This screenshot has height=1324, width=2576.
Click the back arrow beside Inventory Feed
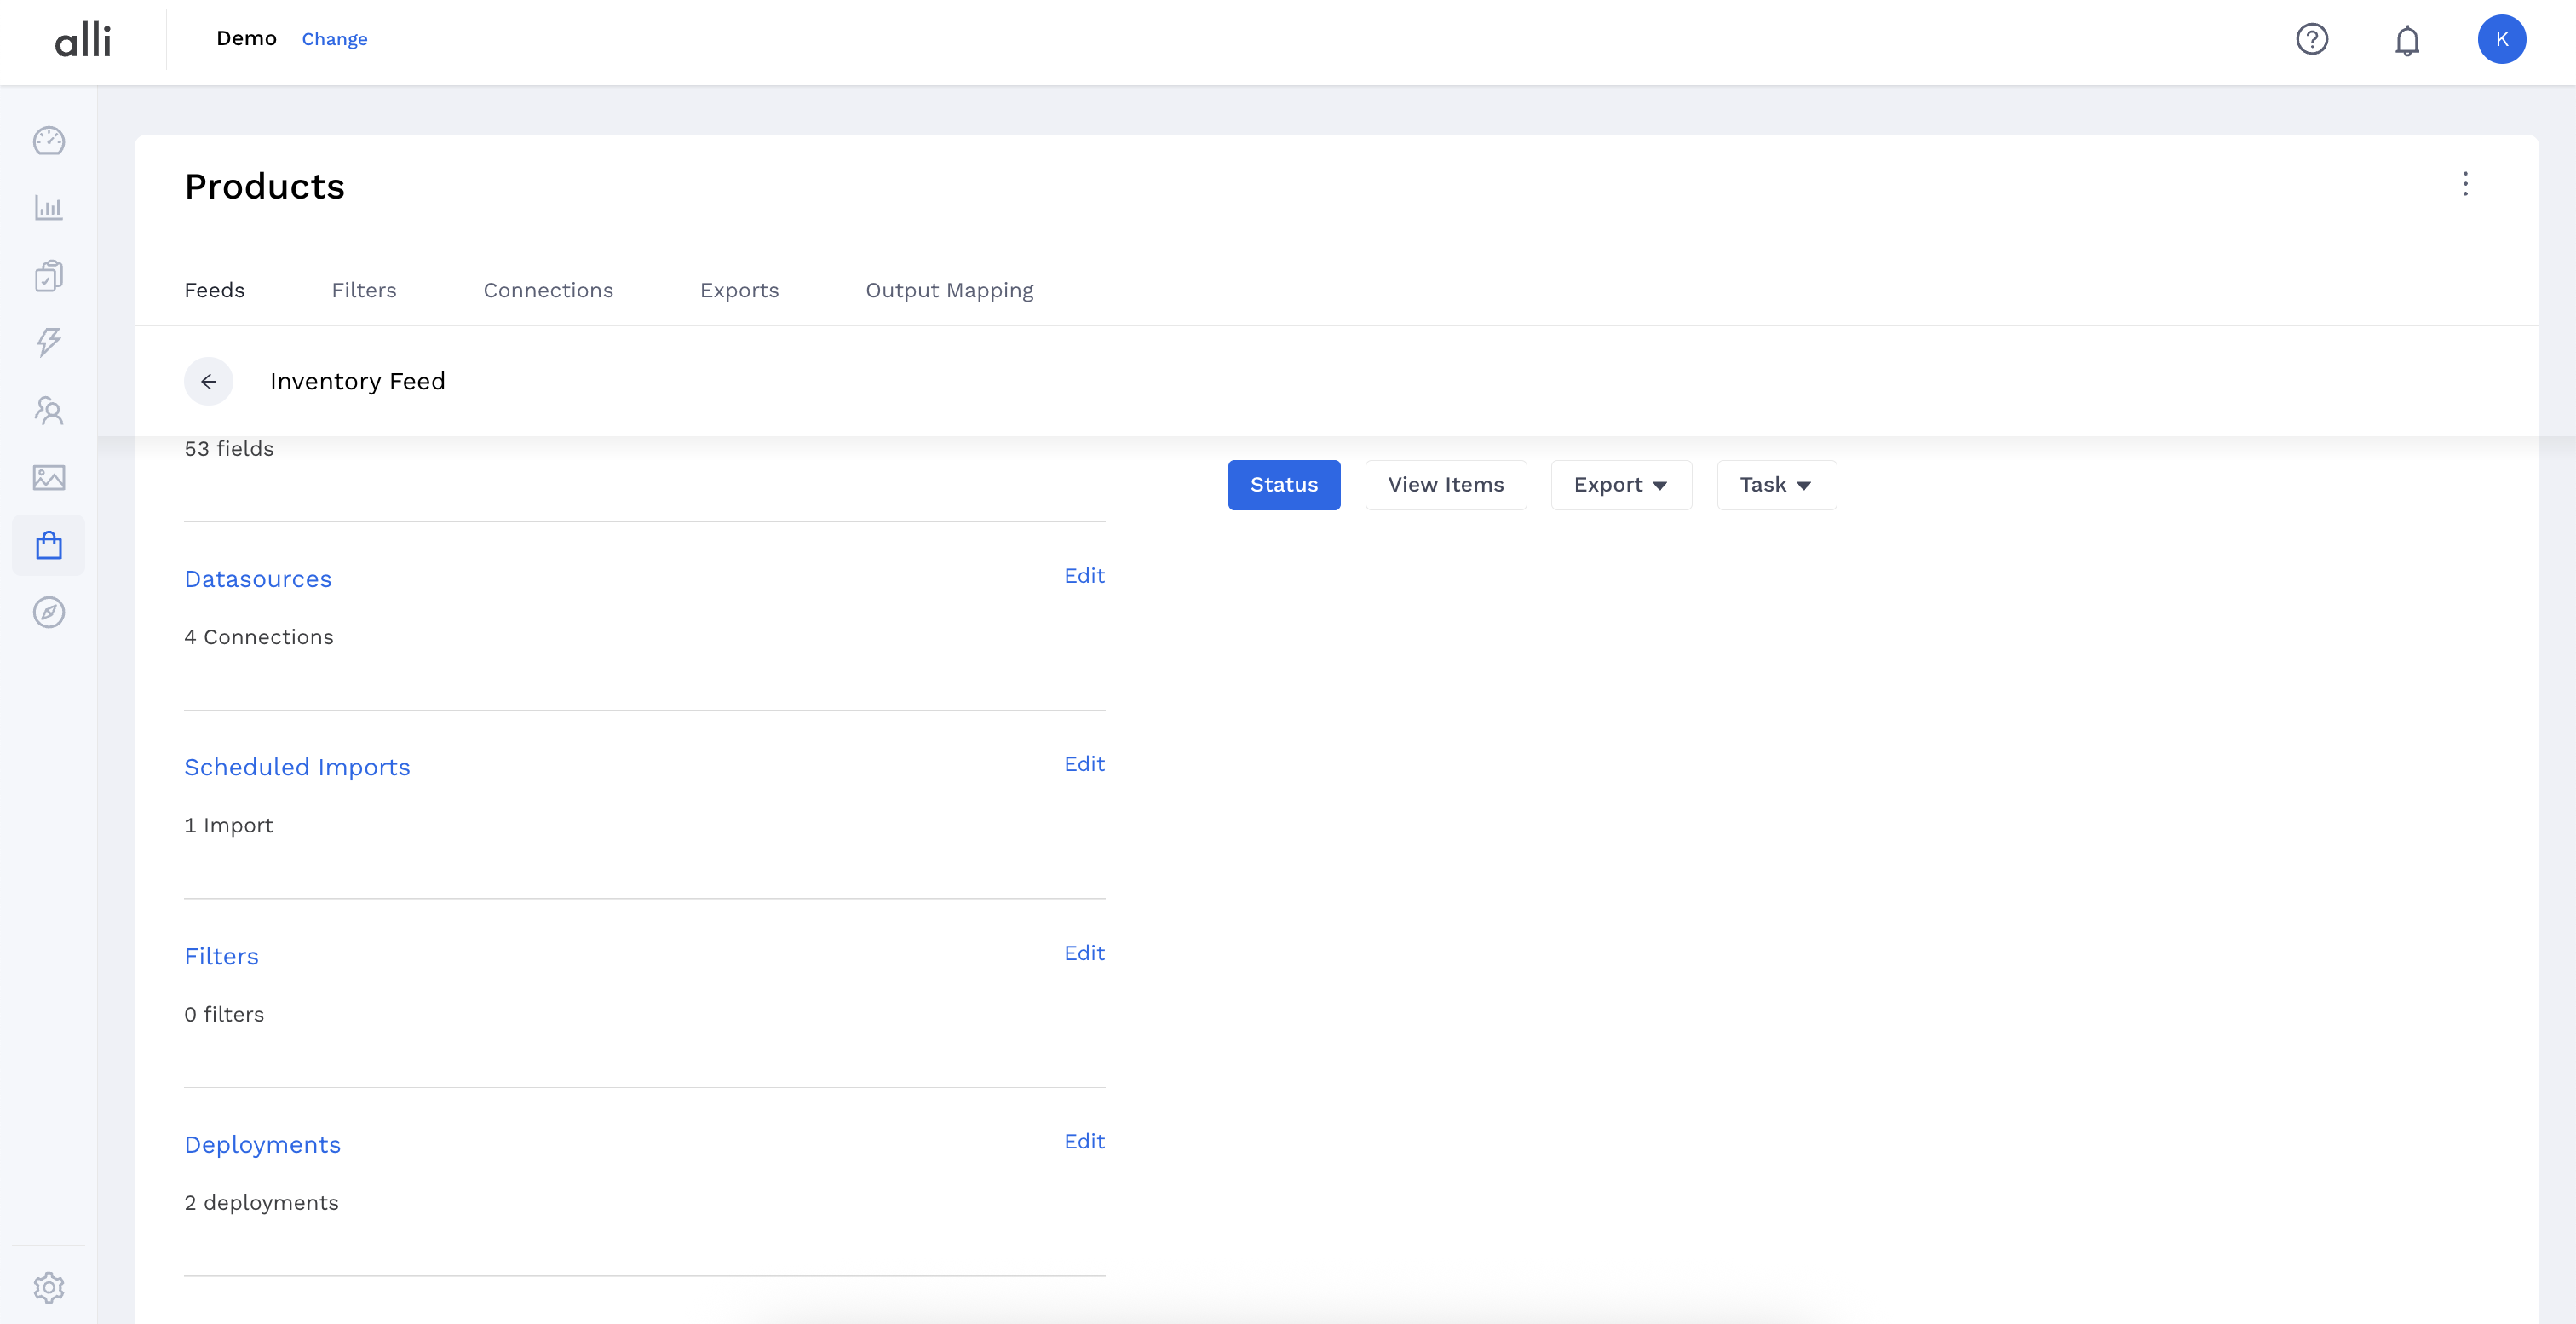pos(208,381)
